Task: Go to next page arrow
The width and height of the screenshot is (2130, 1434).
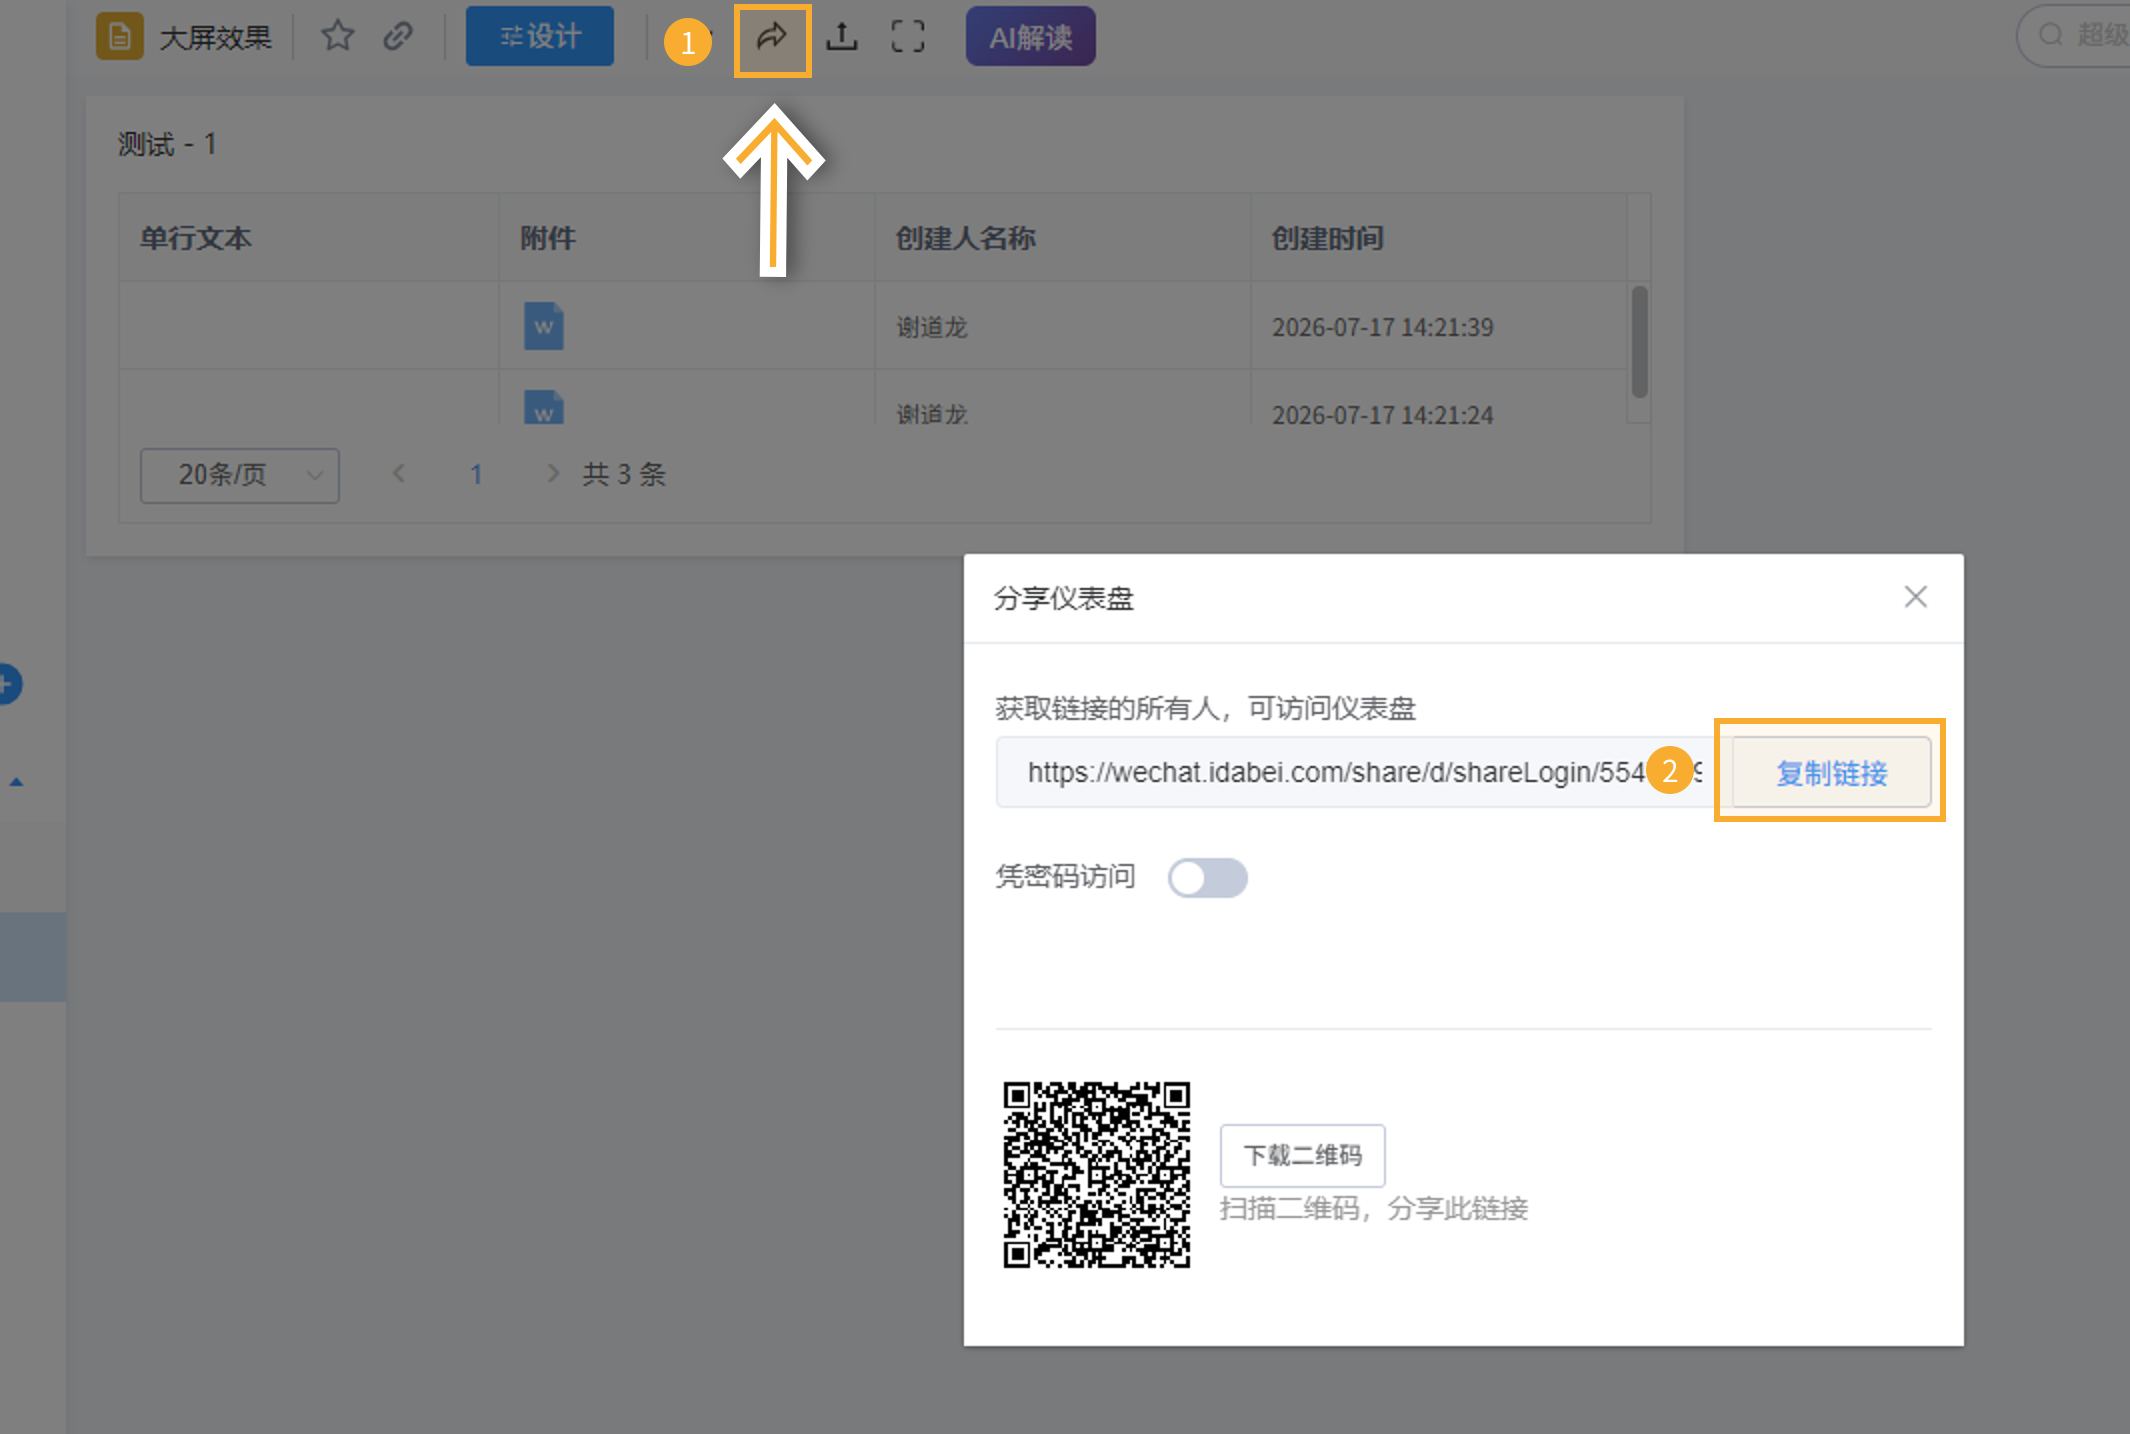Action: [553, 474]
